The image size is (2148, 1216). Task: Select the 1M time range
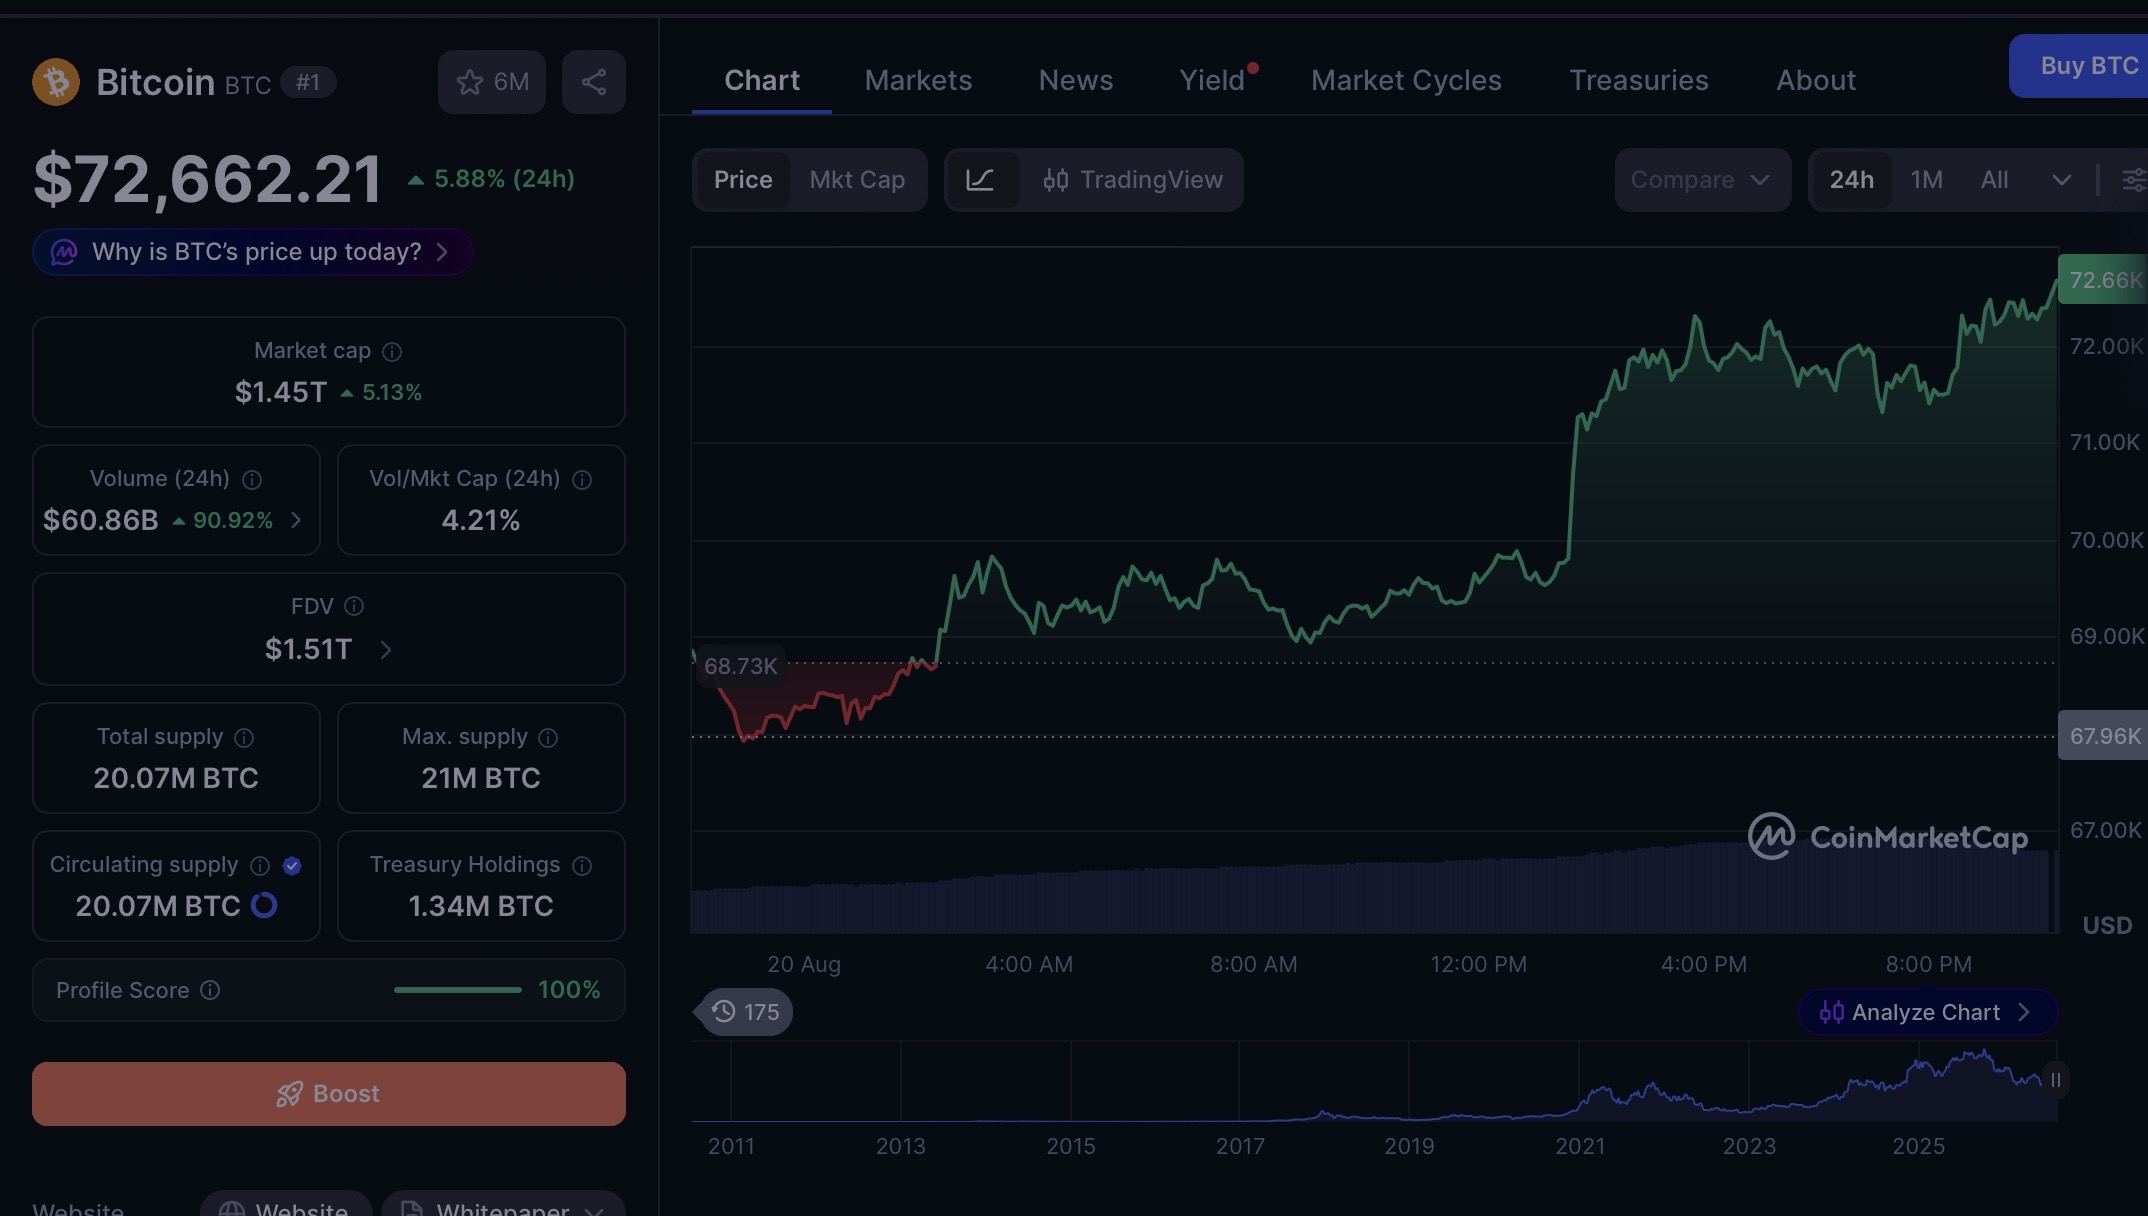(1927, 180)
